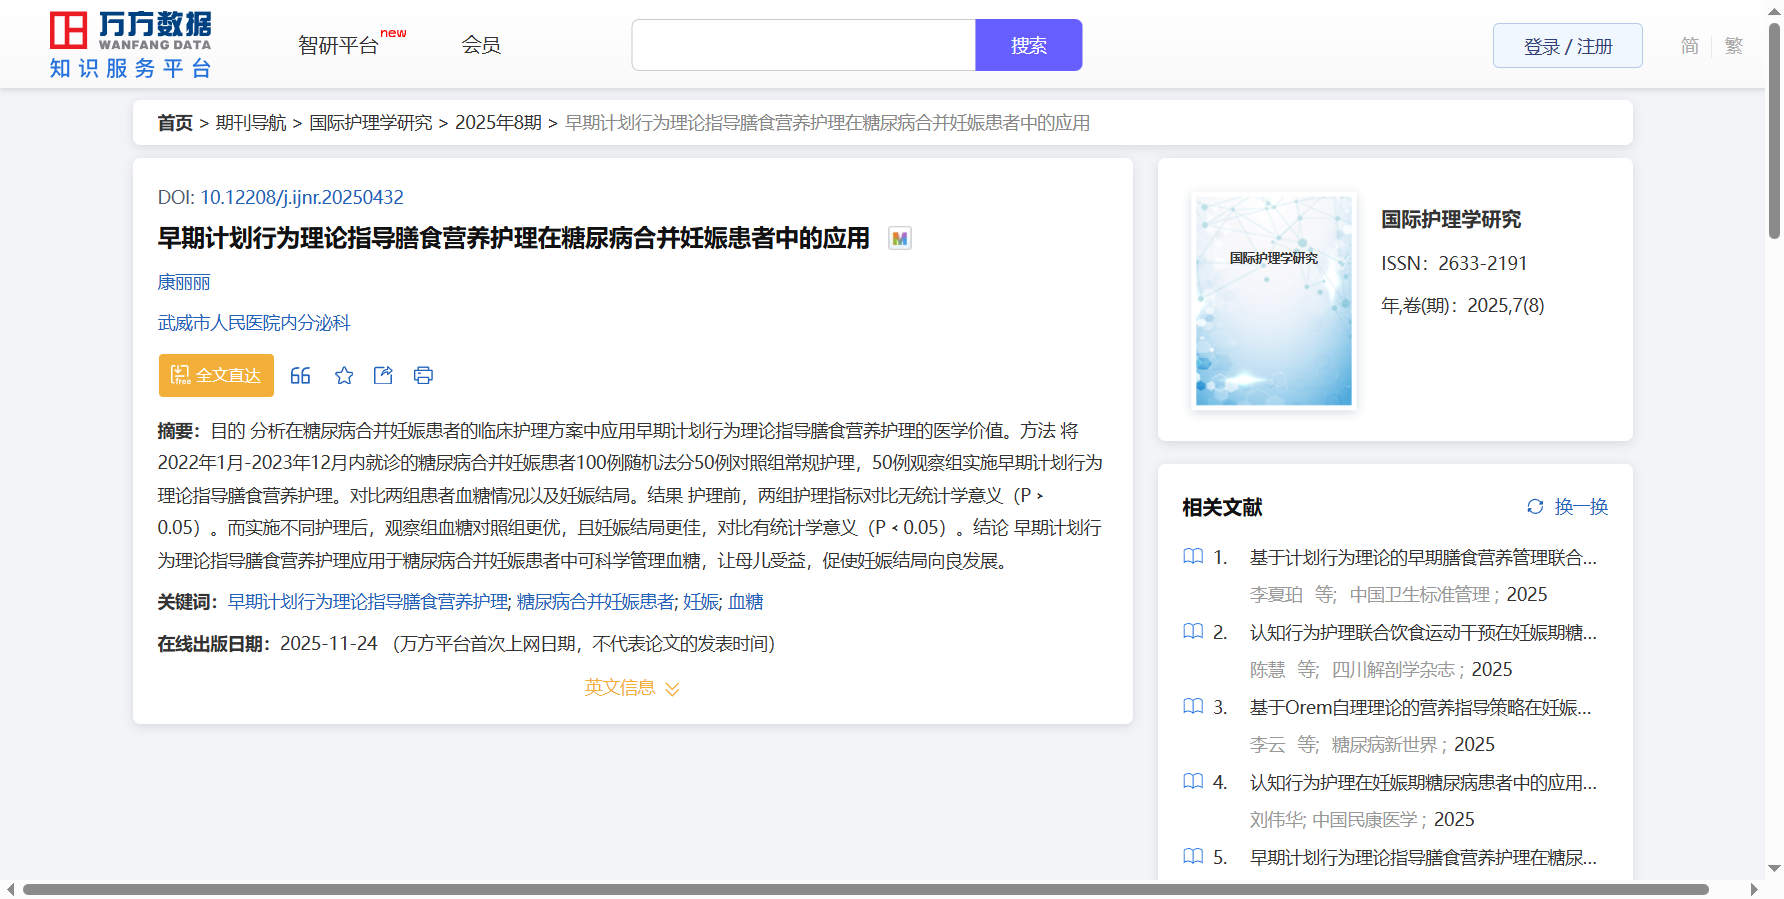Click the 登录 / 注册 button
The height and width of the screenshot is (899, 1784).
click(x=1567, y=46)
